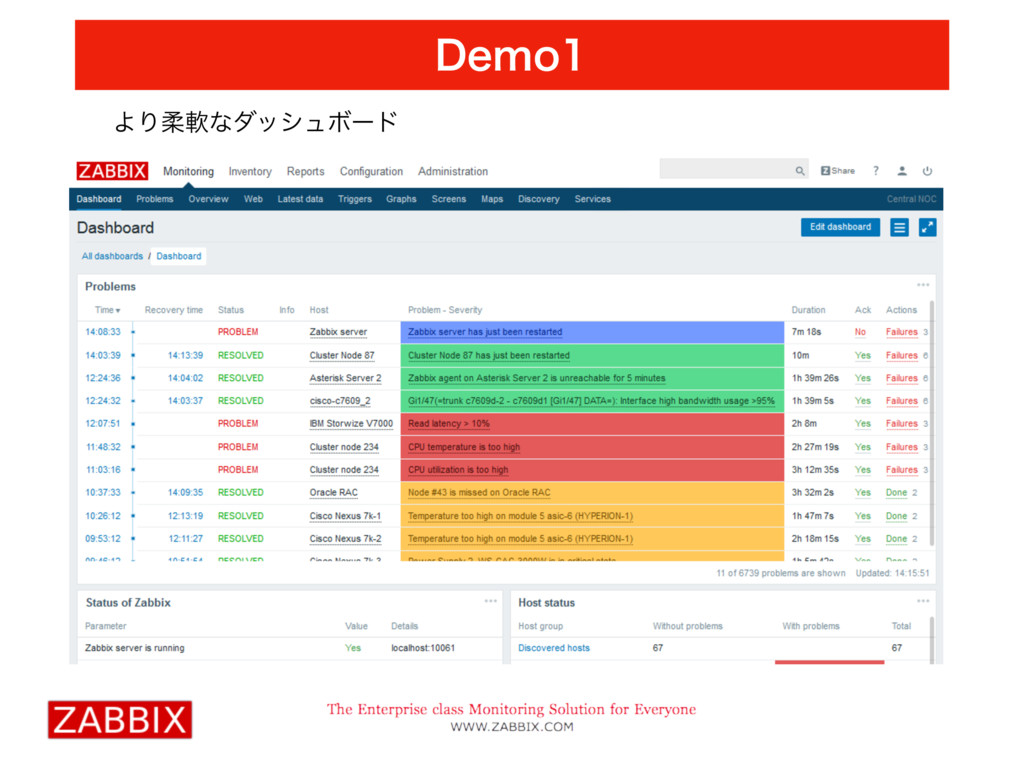The image size is (1024, 768).
Task: Open Oracle RAC host link
Action: (334, 492)
